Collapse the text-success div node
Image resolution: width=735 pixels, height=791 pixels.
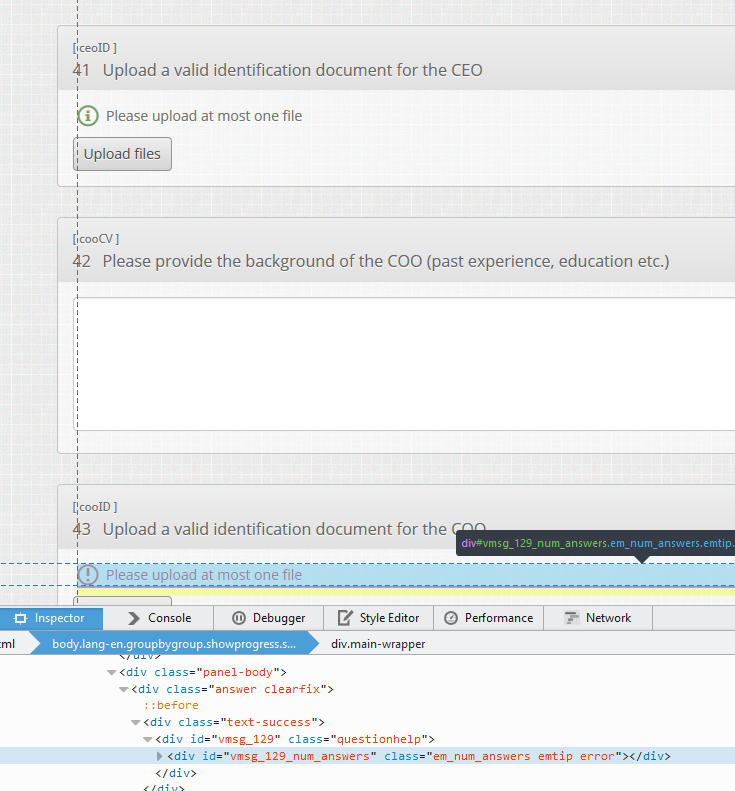point(135,722)
